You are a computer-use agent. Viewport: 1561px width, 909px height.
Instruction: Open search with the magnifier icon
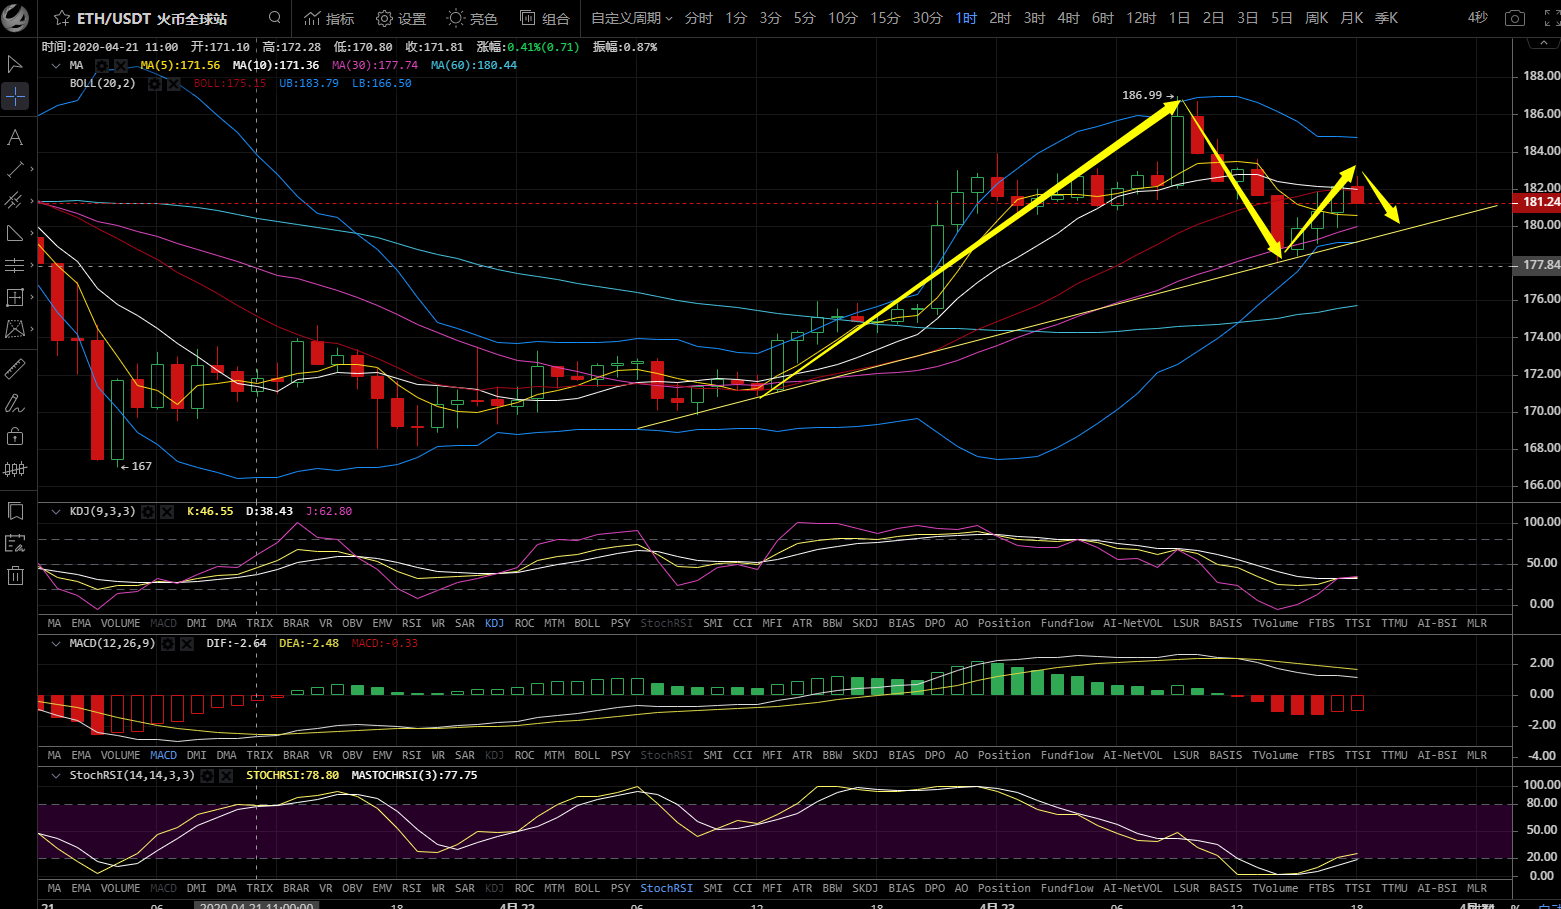click(275, 18)
